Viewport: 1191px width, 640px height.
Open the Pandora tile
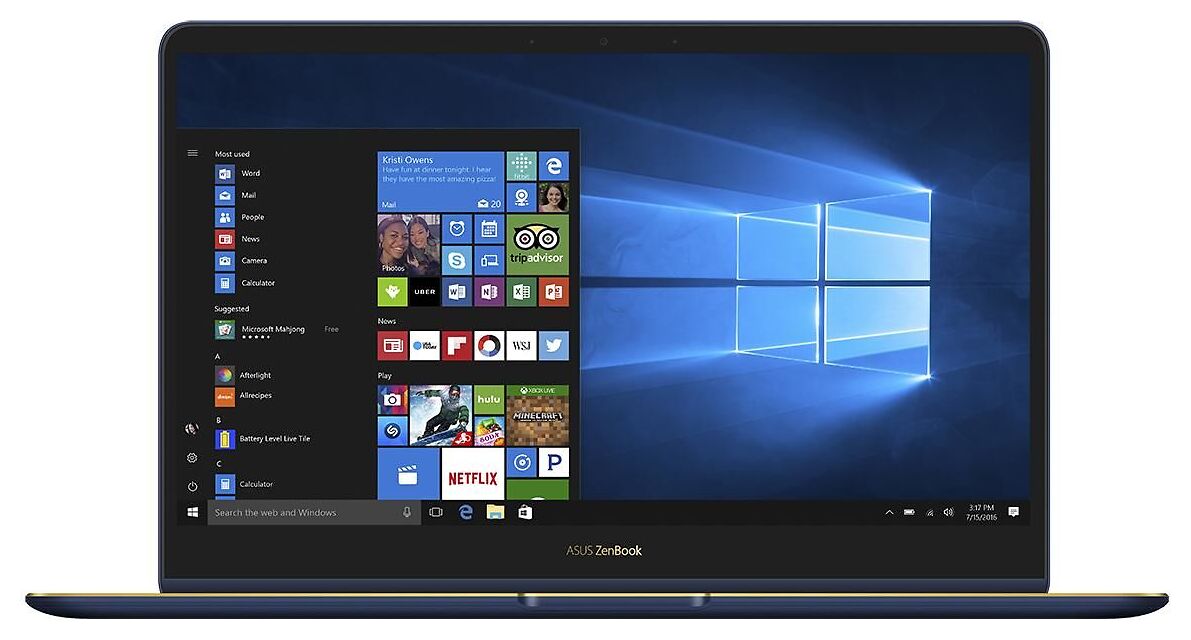554,462
